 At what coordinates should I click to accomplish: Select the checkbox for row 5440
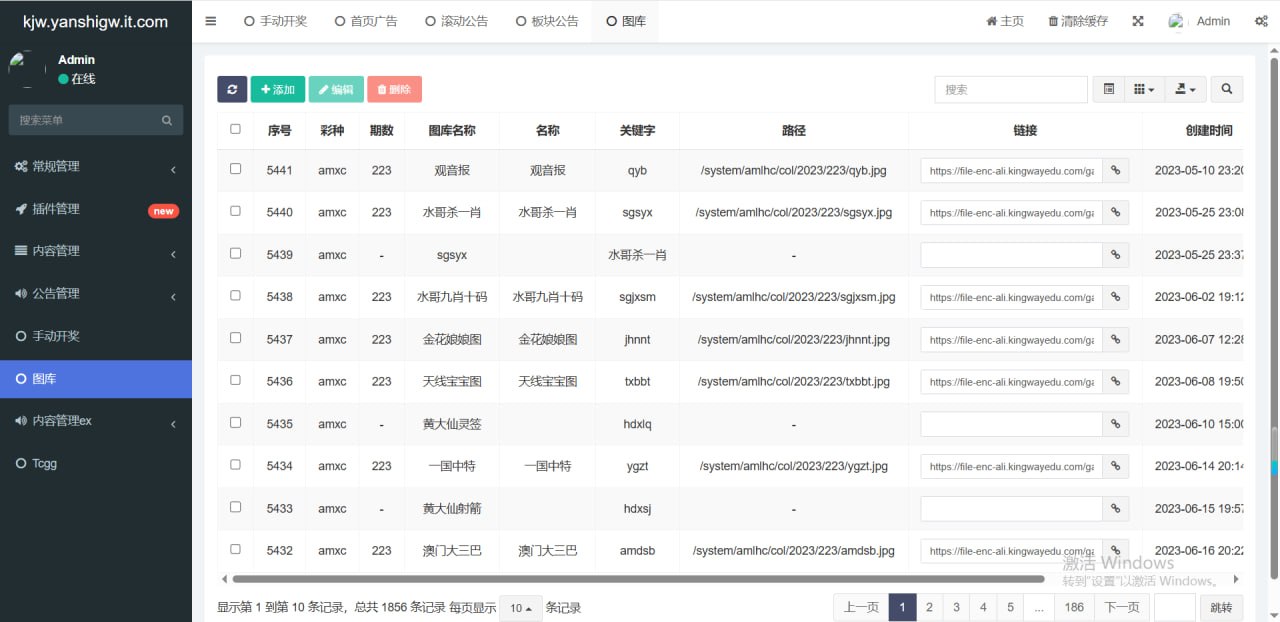(x=235, y=211)
